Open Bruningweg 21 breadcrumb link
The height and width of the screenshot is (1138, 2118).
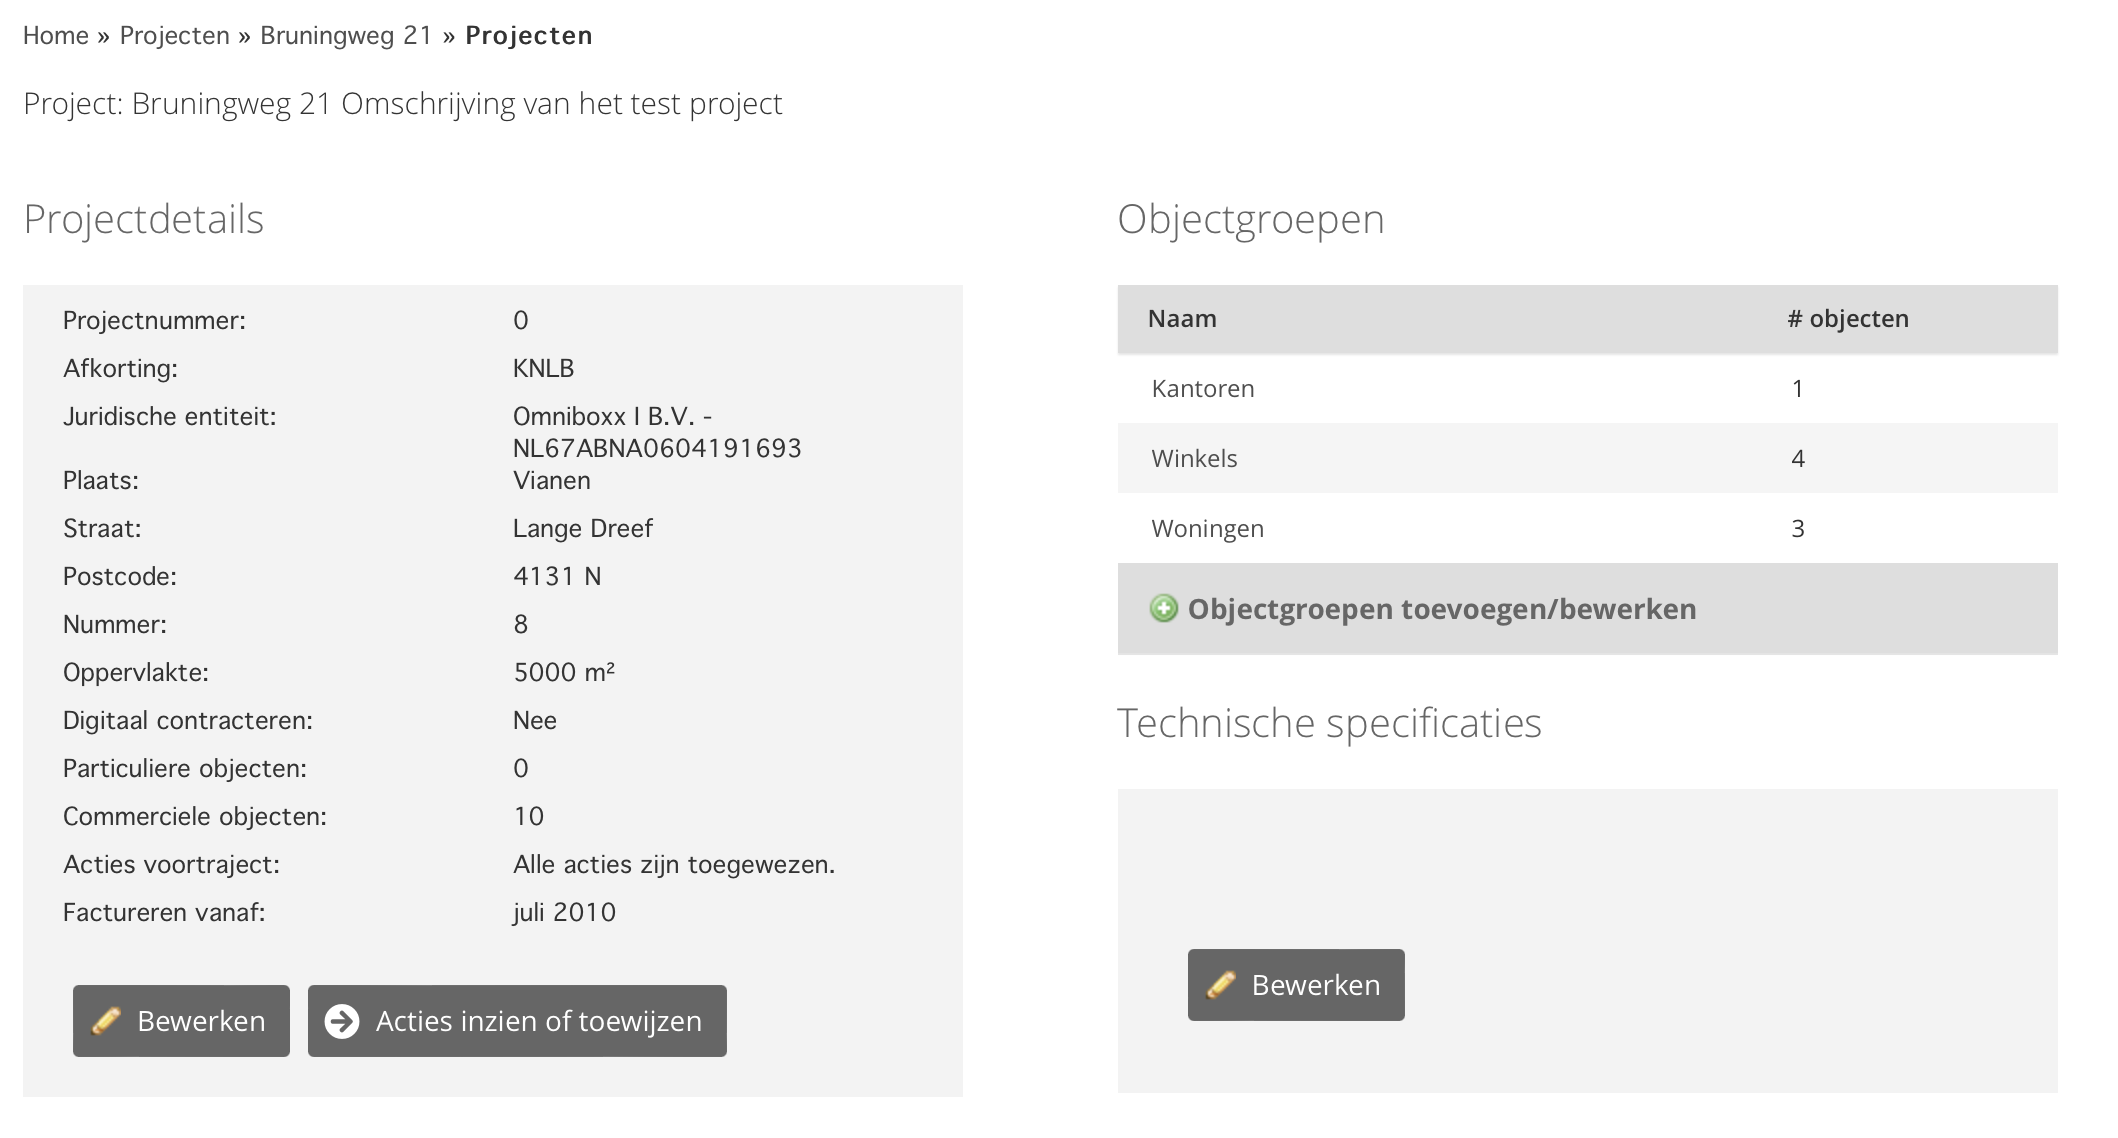[346, 36]
